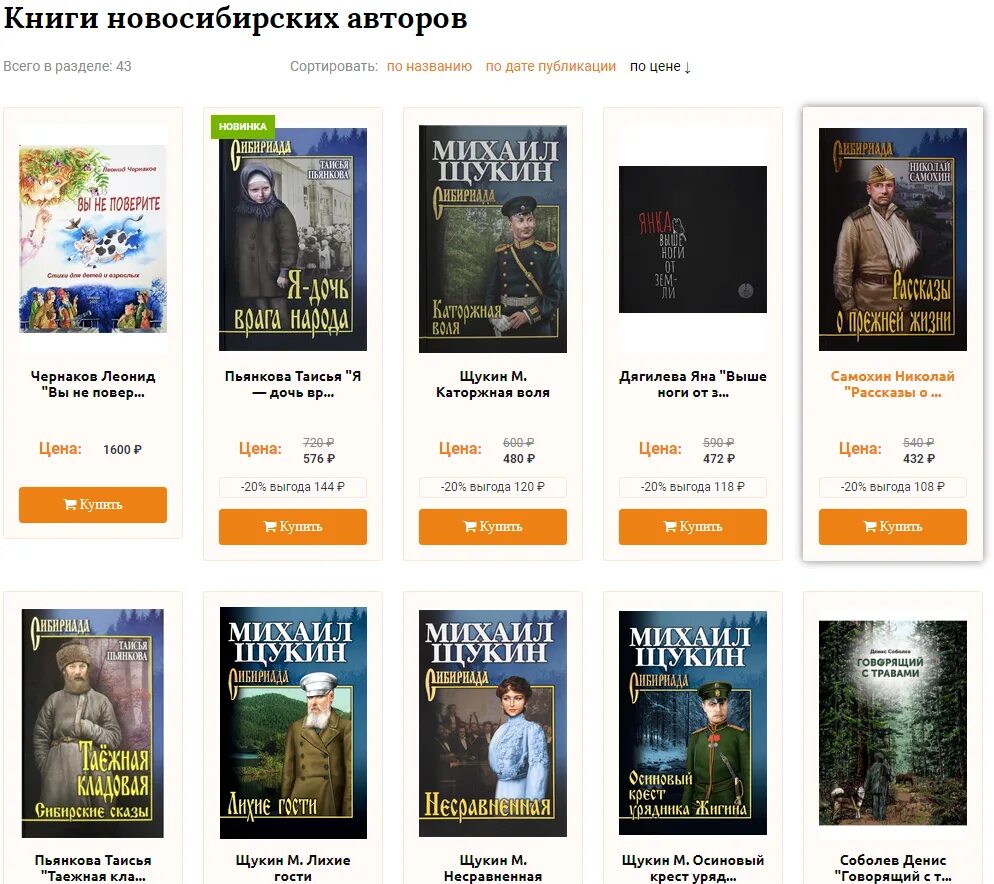The height and width of the screenshot is (884, 994).
Task: Open the "Щукин М. Несравненная" title link
Action: coord(493,868)
